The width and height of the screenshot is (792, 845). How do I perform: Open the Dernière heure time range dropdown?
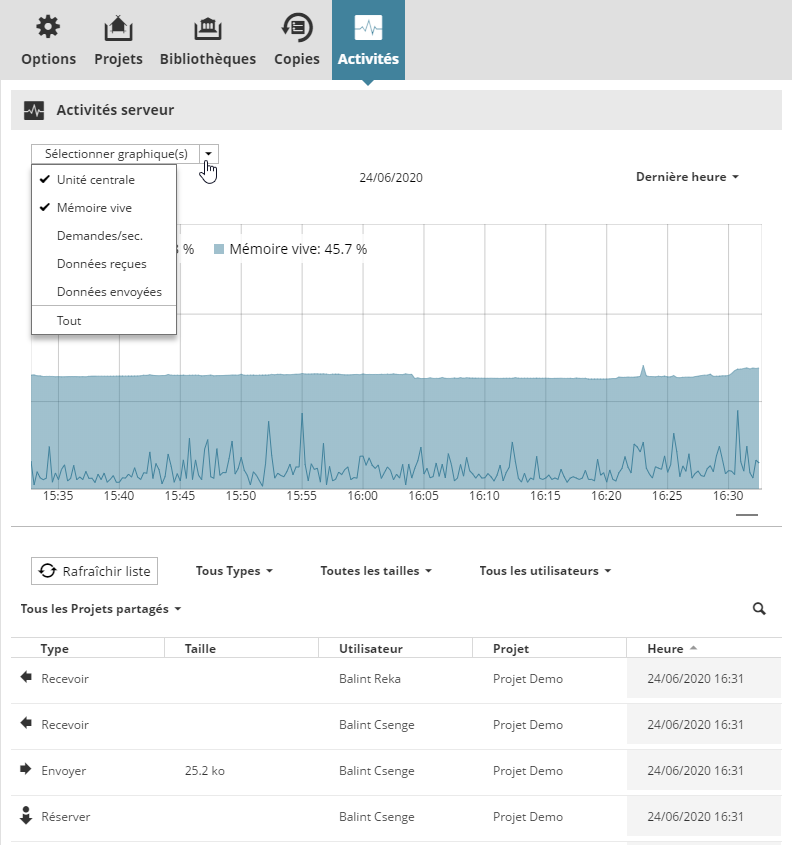pyautogui.click(x=687, y=177)
